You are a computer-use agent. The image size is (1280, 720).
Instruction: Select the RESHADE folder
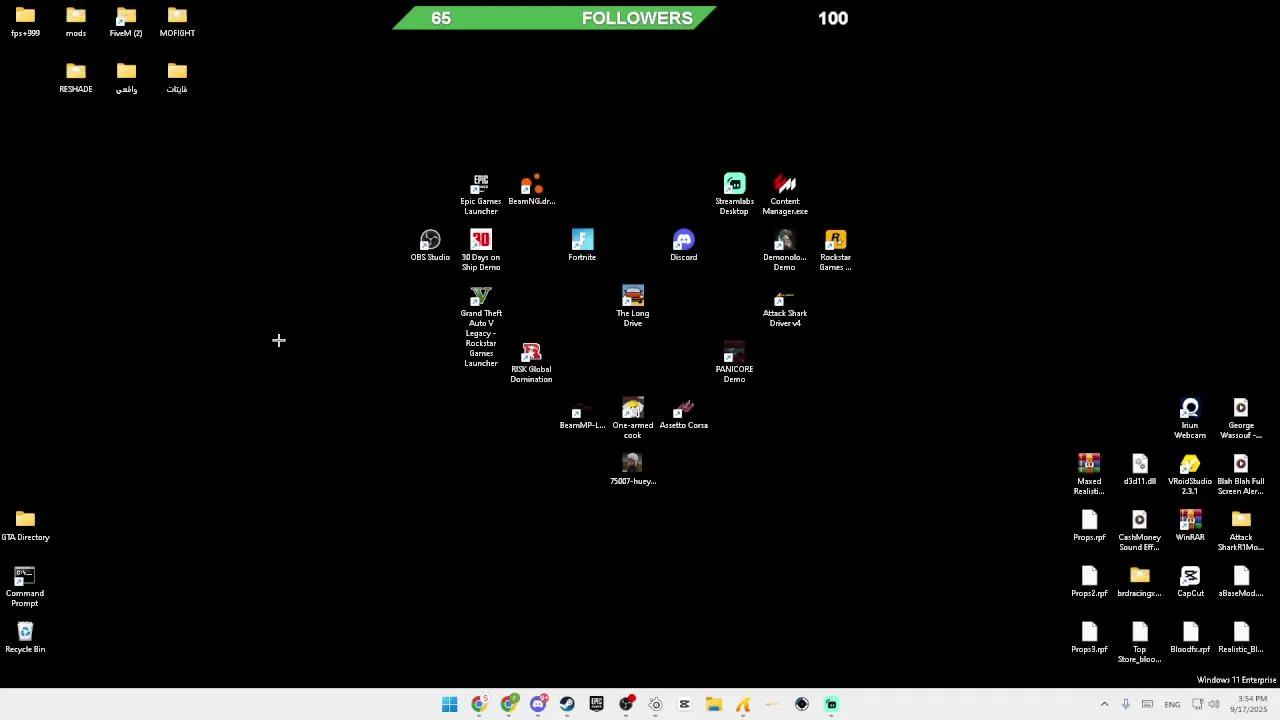[x=76, y=78]
